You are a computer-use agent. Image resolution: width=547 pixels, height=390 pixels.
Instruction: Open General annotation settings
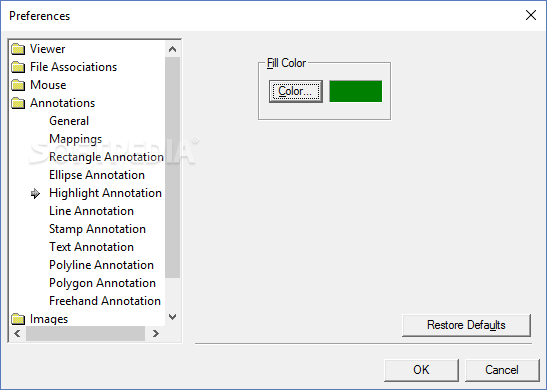click(x=69, y=121)
